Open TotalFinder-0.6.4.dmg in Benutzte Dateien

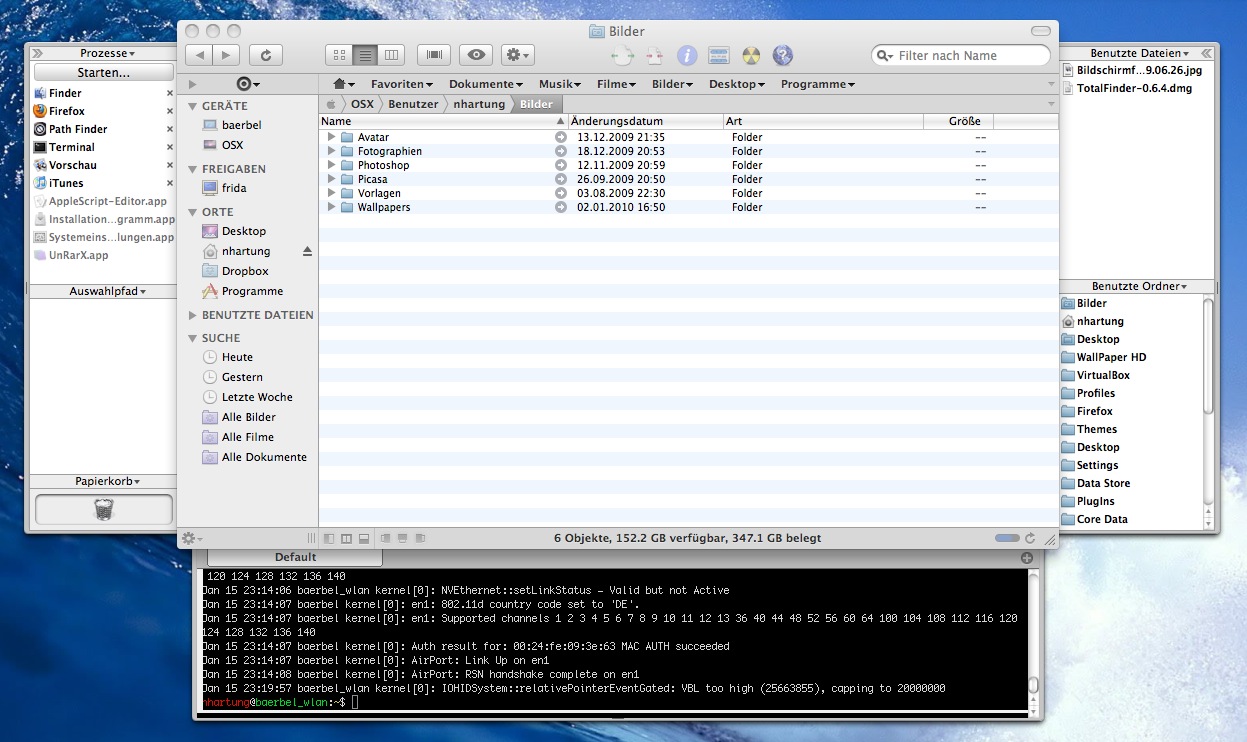click(x=1134, y=88)
